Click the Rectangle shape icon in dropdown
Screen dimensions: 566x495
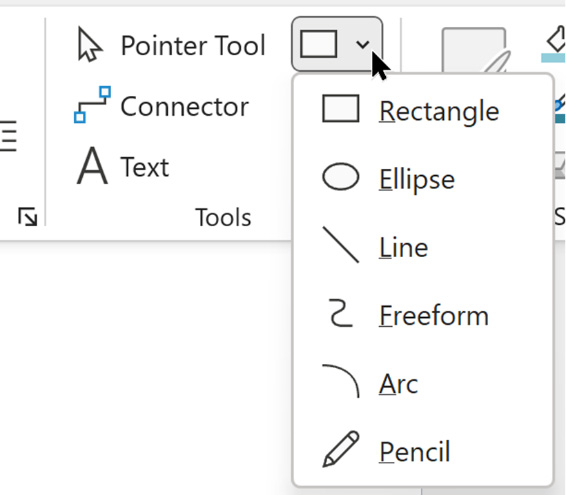(x=340, y=109)
